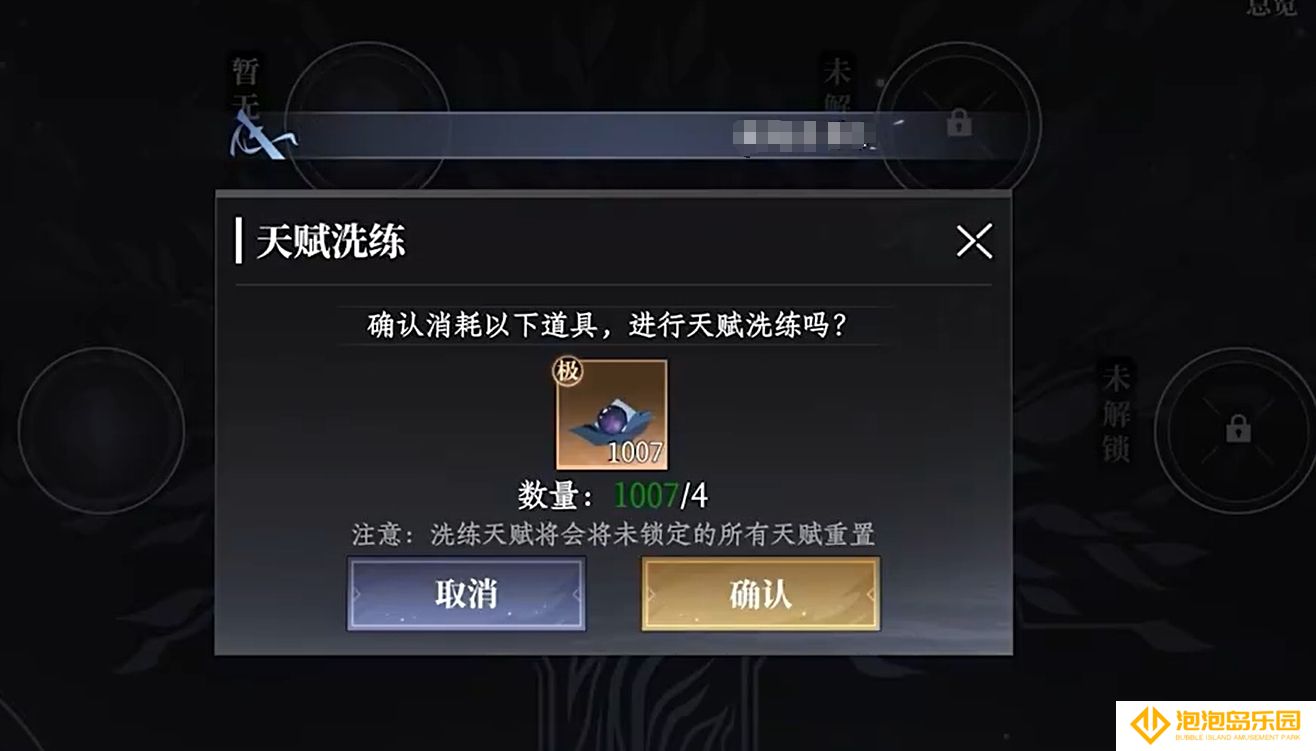Click the 极 rarity badge on item
This screenshot has width=1316, height=751.
(x=568, y=371)
